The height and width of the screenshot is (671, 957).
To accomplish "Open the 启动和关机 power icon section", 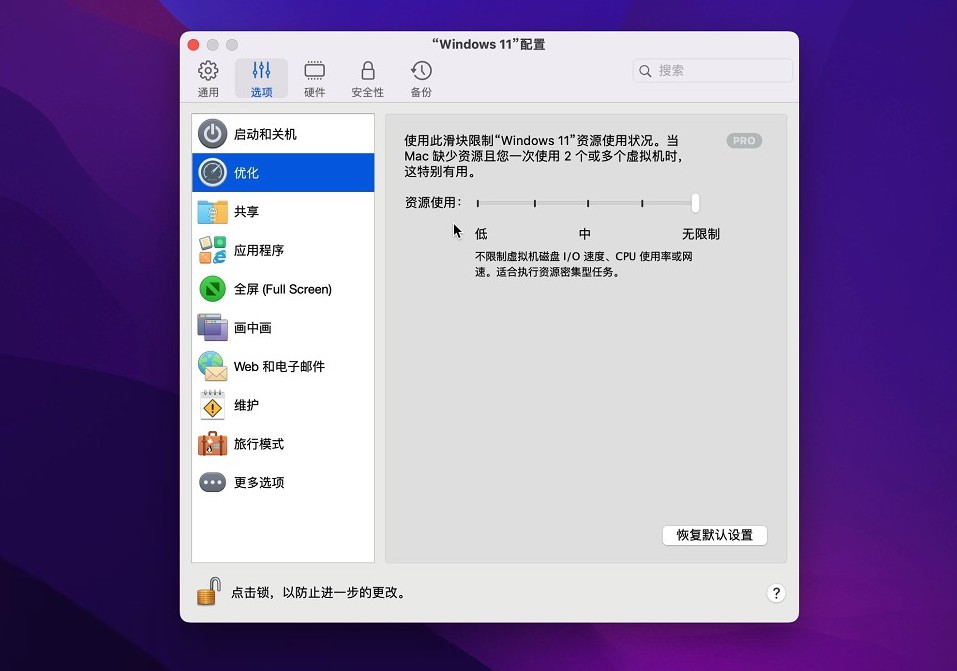I will 212,134.
